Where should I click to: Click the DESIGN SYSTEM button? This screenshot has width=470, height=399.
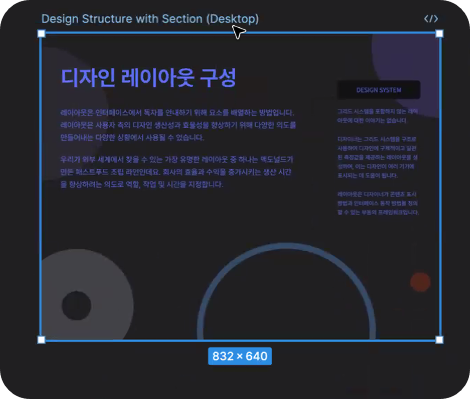click(379, 90)
